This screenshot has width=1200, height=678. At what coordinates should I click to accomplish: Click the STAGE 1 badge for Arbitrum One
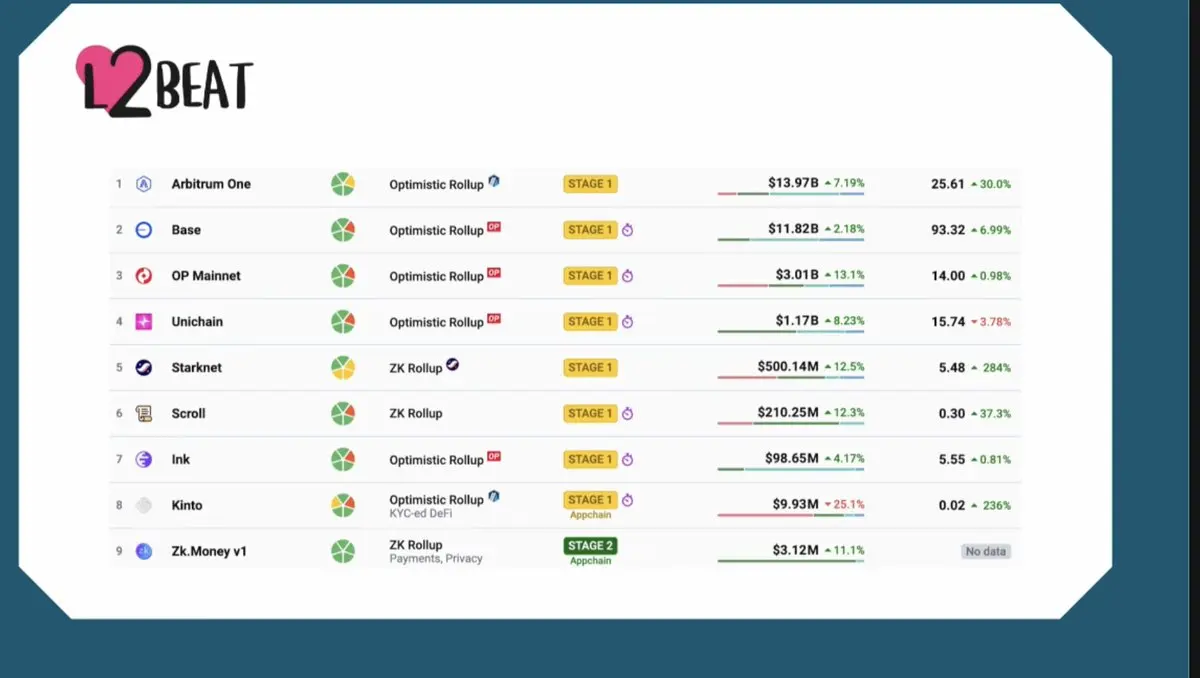(x=590, y=184)
